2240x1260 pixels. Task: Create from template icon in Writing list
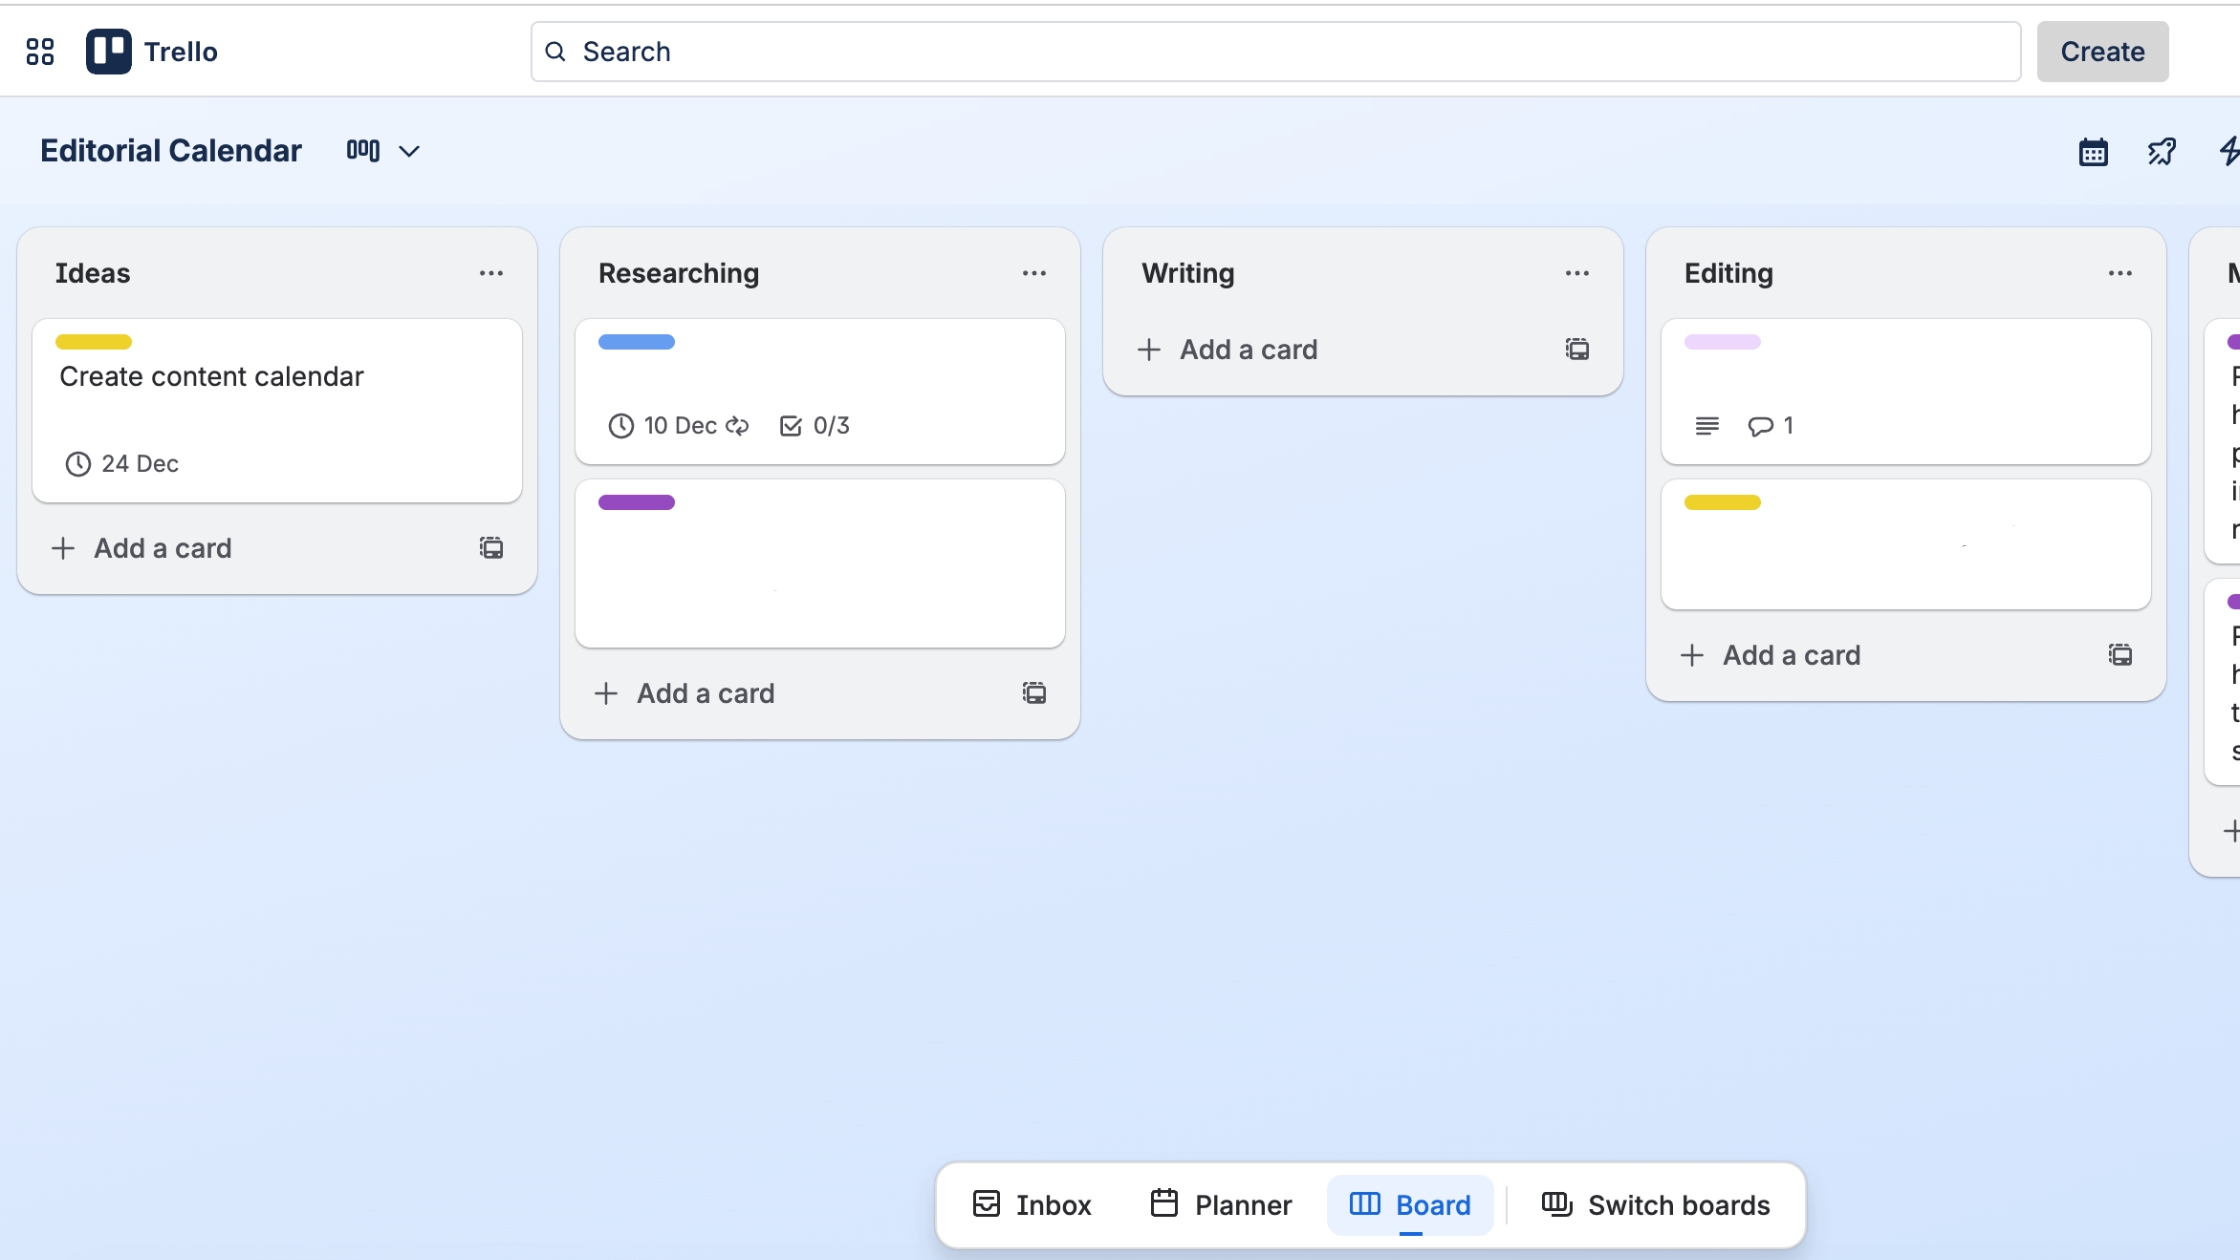(x=1577, y=349)
